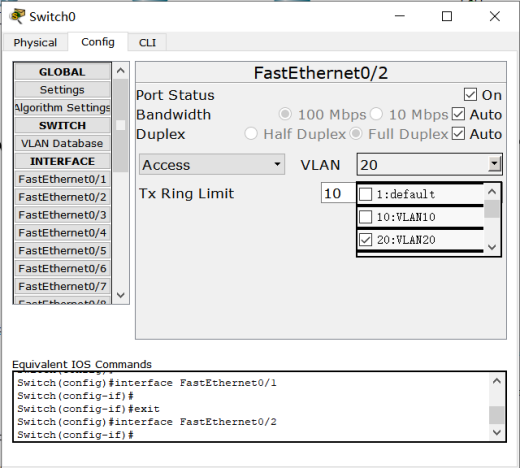Click the sidebar list scroll-down arrow
The height and width of the screenshot is (468, 520).
tap(121, 295)
